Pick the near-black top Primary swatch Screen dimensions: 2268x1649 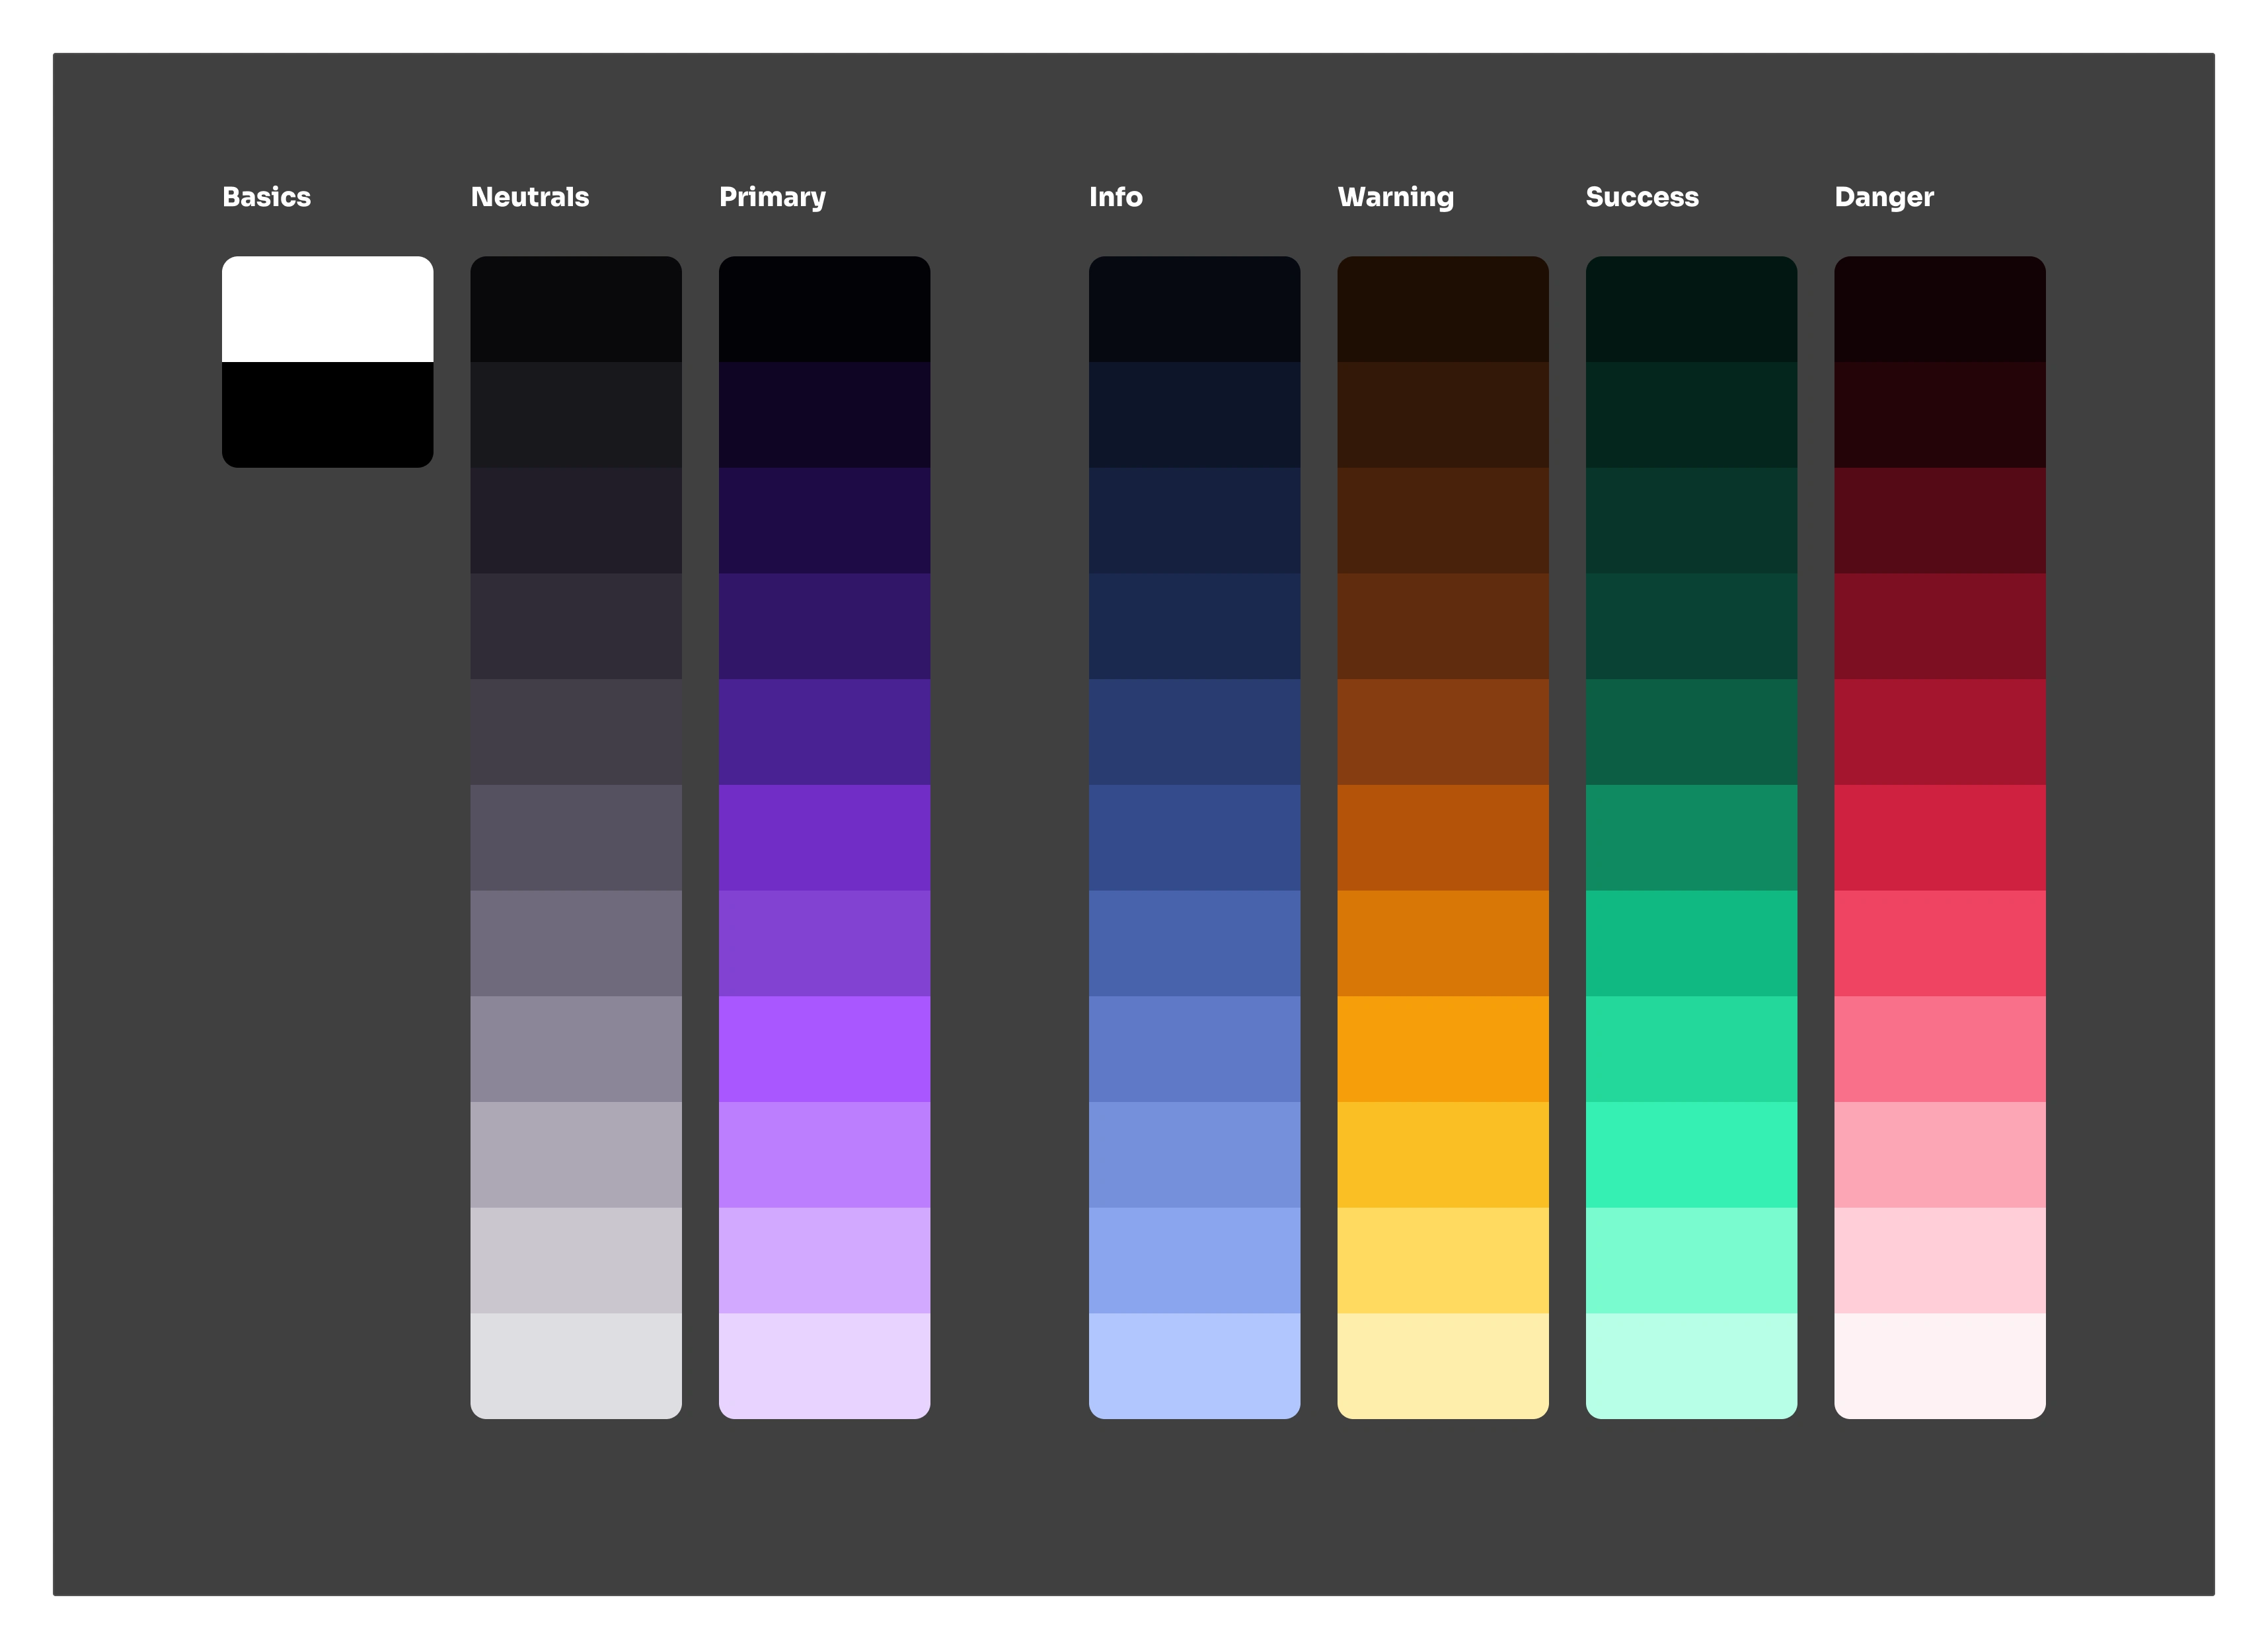[824, 309]
